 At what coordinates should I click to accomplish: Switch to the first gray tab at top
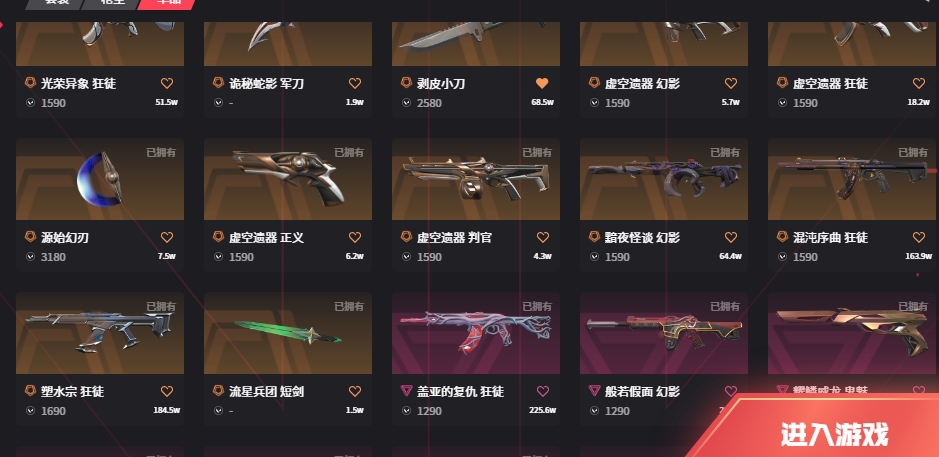56,4
